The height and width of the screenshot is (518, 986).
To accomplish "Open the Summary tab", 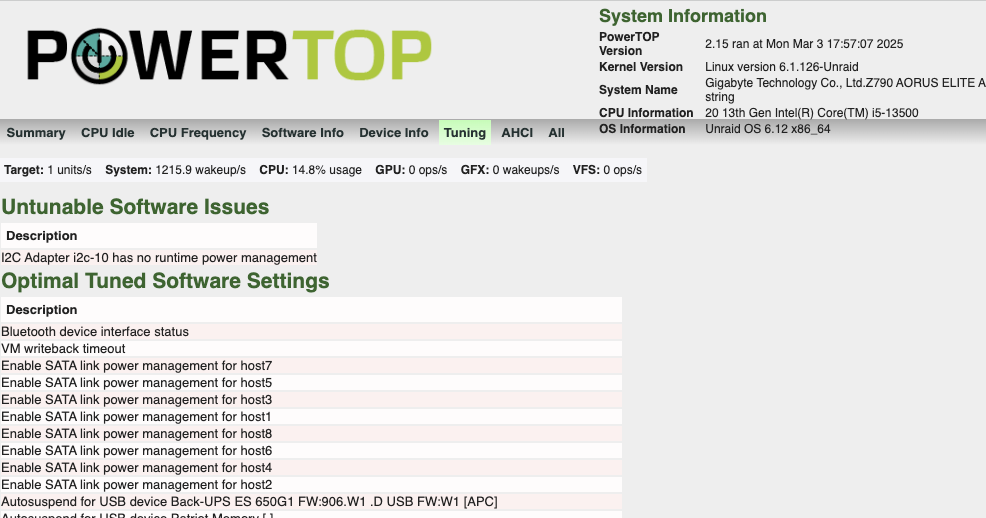I will point(36,133).
